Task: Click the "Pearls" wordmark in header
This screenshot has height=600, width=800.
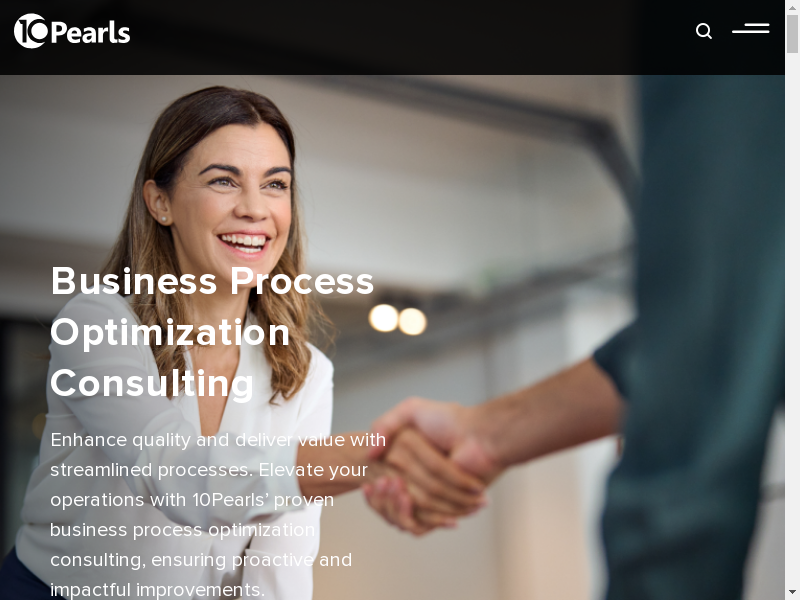Action: pyautogui.click(x=91, y=33)
